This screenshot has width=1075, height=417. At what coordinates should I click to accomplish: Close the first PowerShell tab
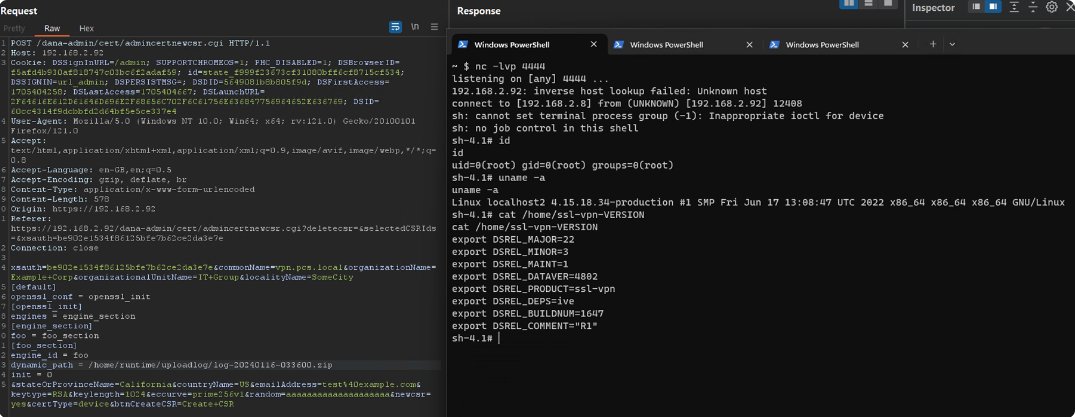pyautogui.click(x=594, y=45)
